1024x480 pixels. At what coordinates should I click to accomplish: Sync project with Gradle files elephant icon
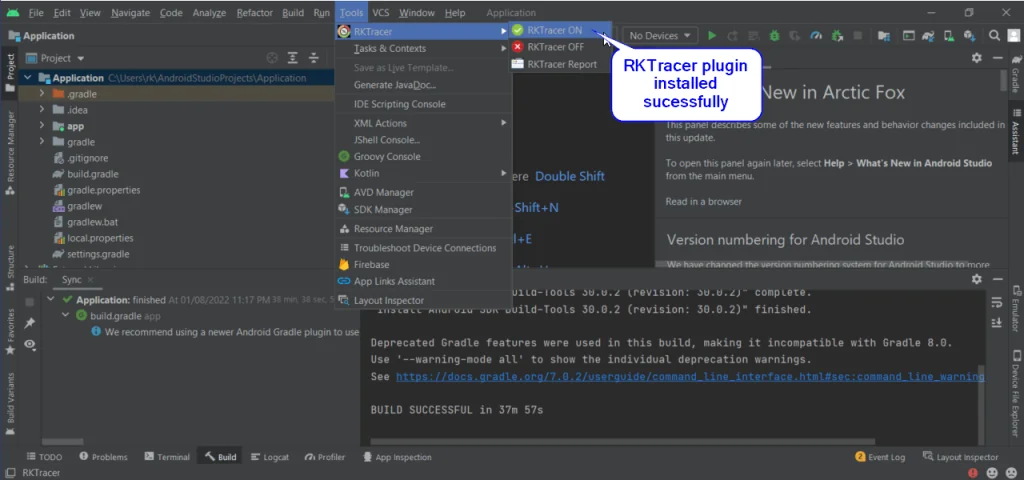928,36
